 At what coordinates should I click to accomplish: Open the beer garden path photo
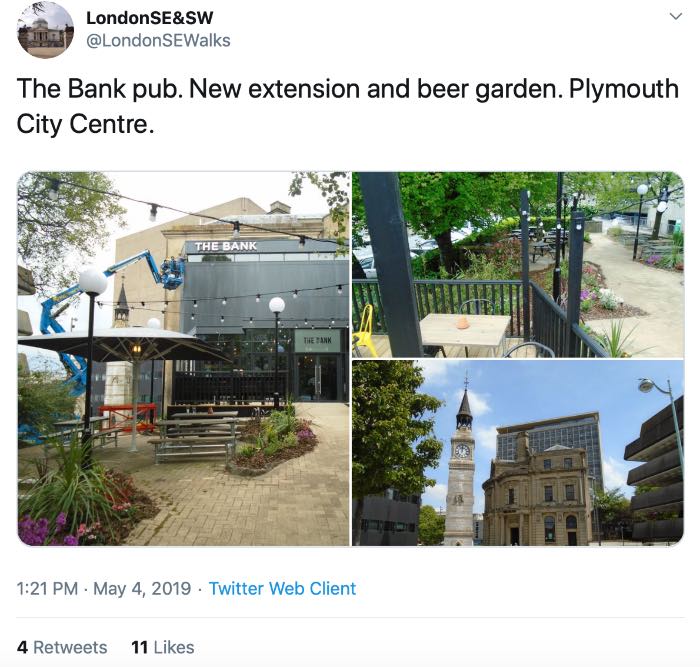[x=518, y=264]
